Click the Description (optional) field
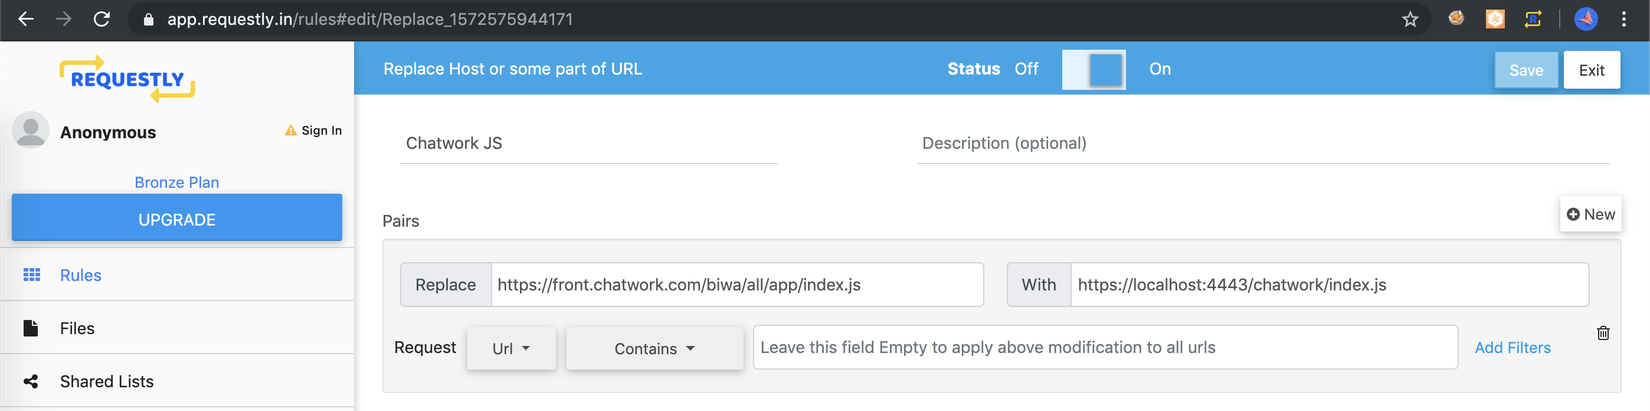Viewport: 1650px width, 411px height. click(1262, 143)
